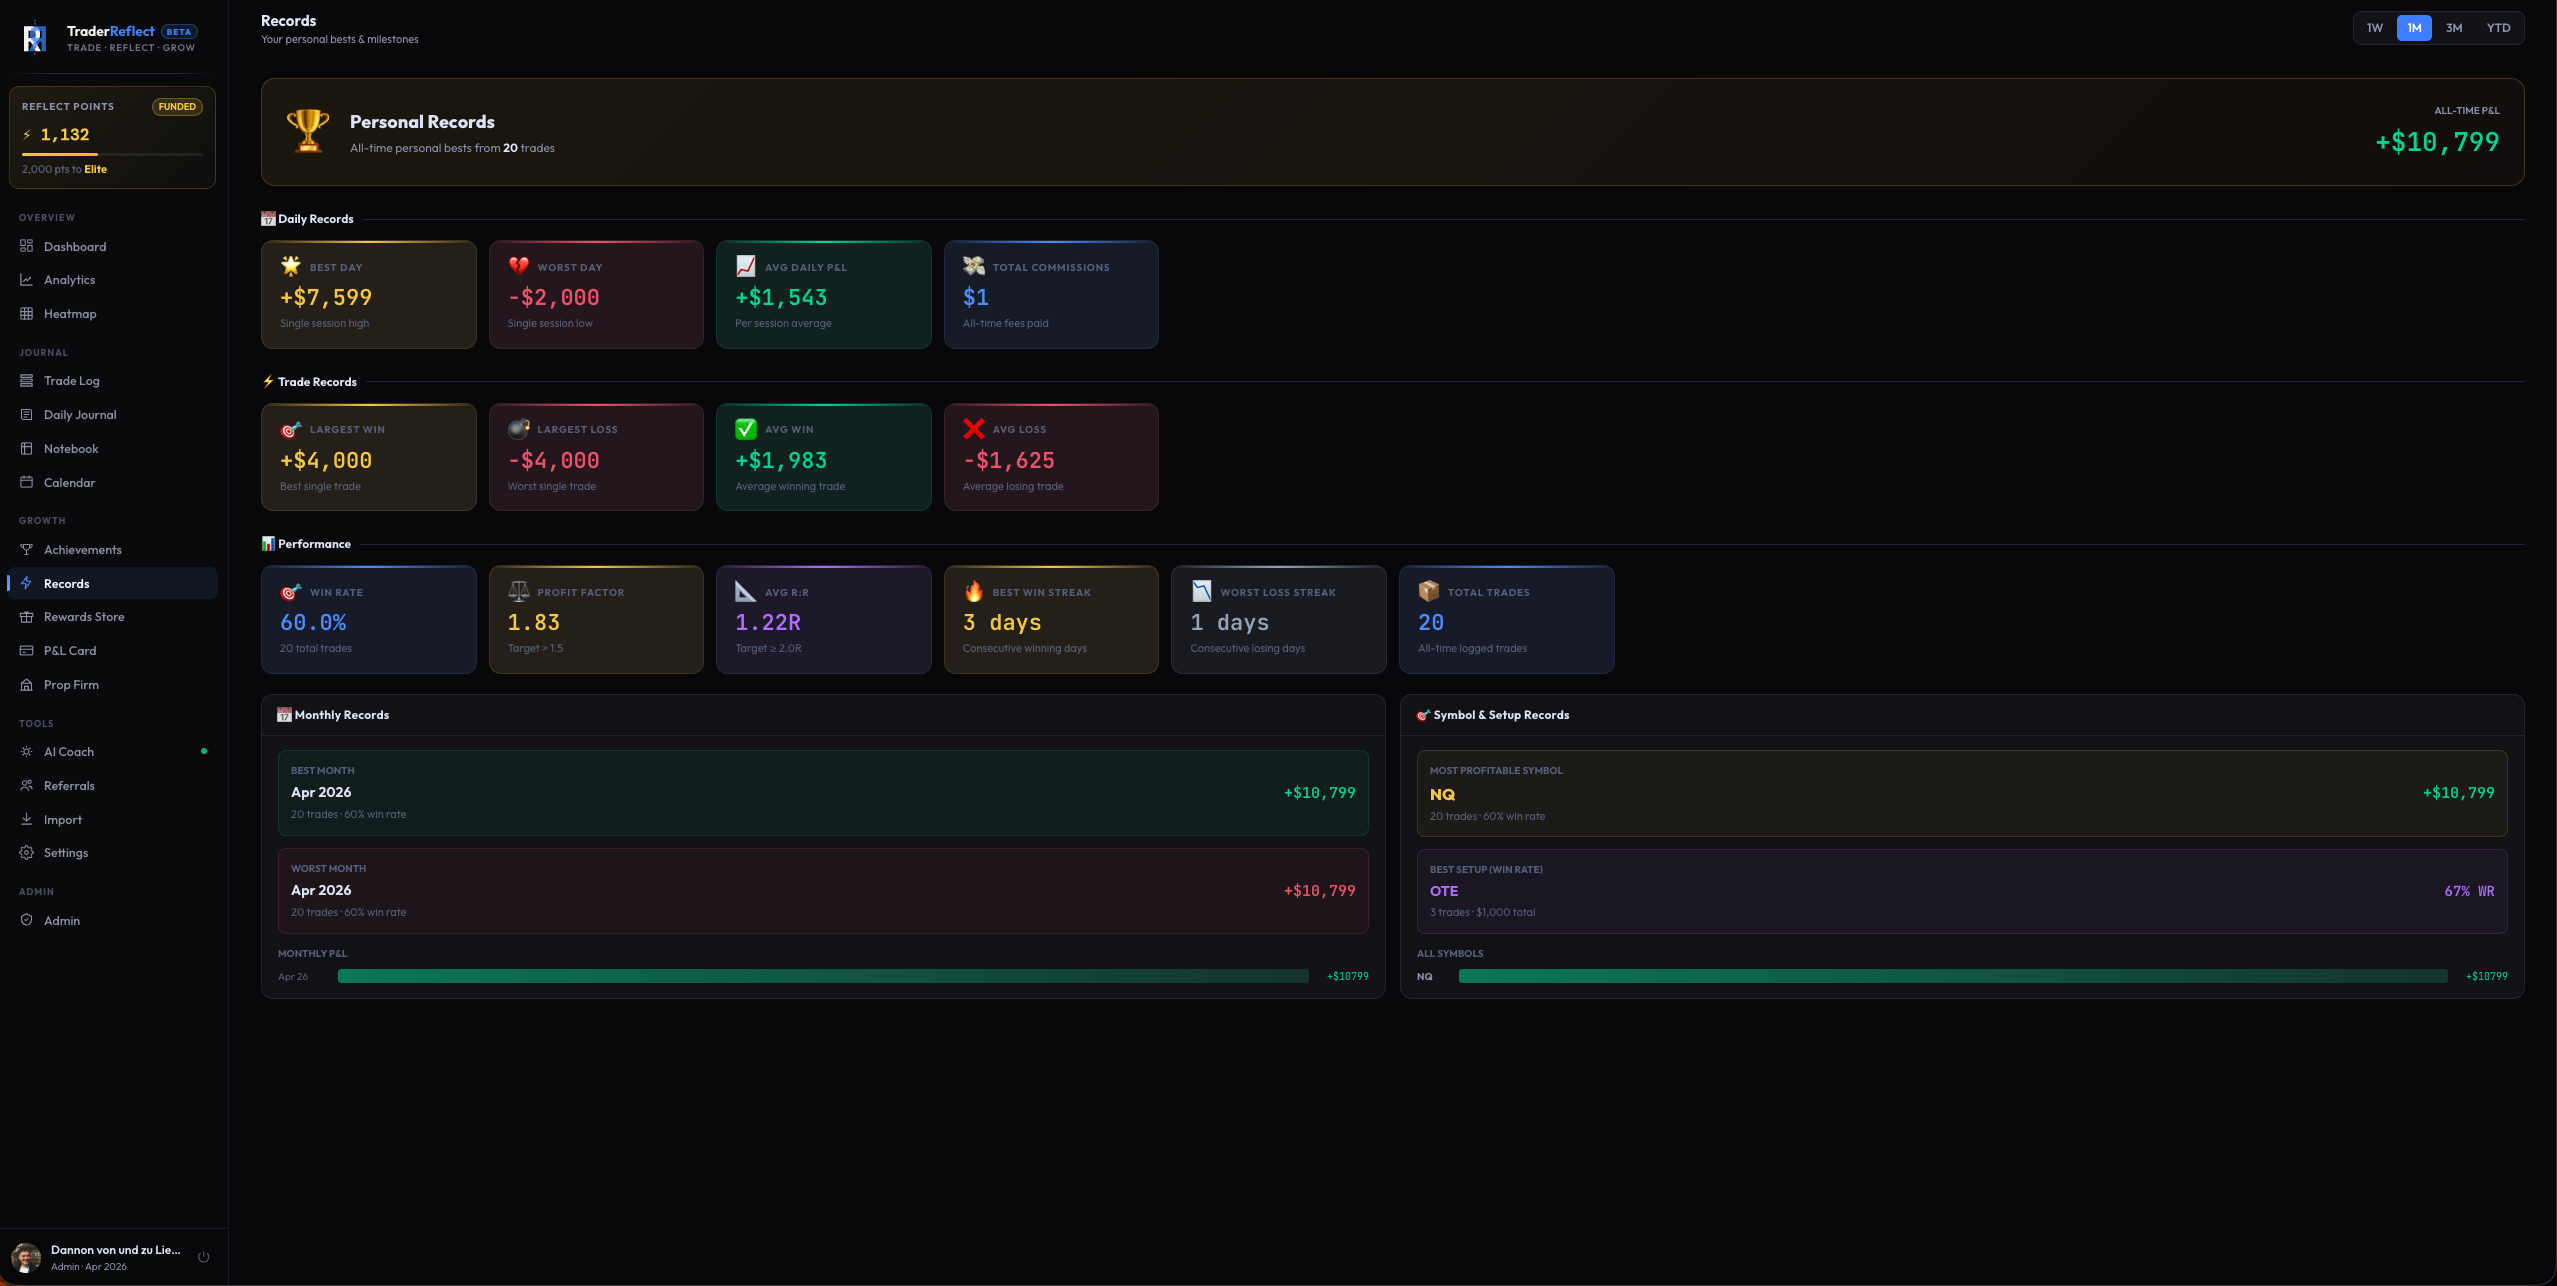2557x1286 pixels.
Task: Click the Elite tier link
Action: (x=96, y=169)
